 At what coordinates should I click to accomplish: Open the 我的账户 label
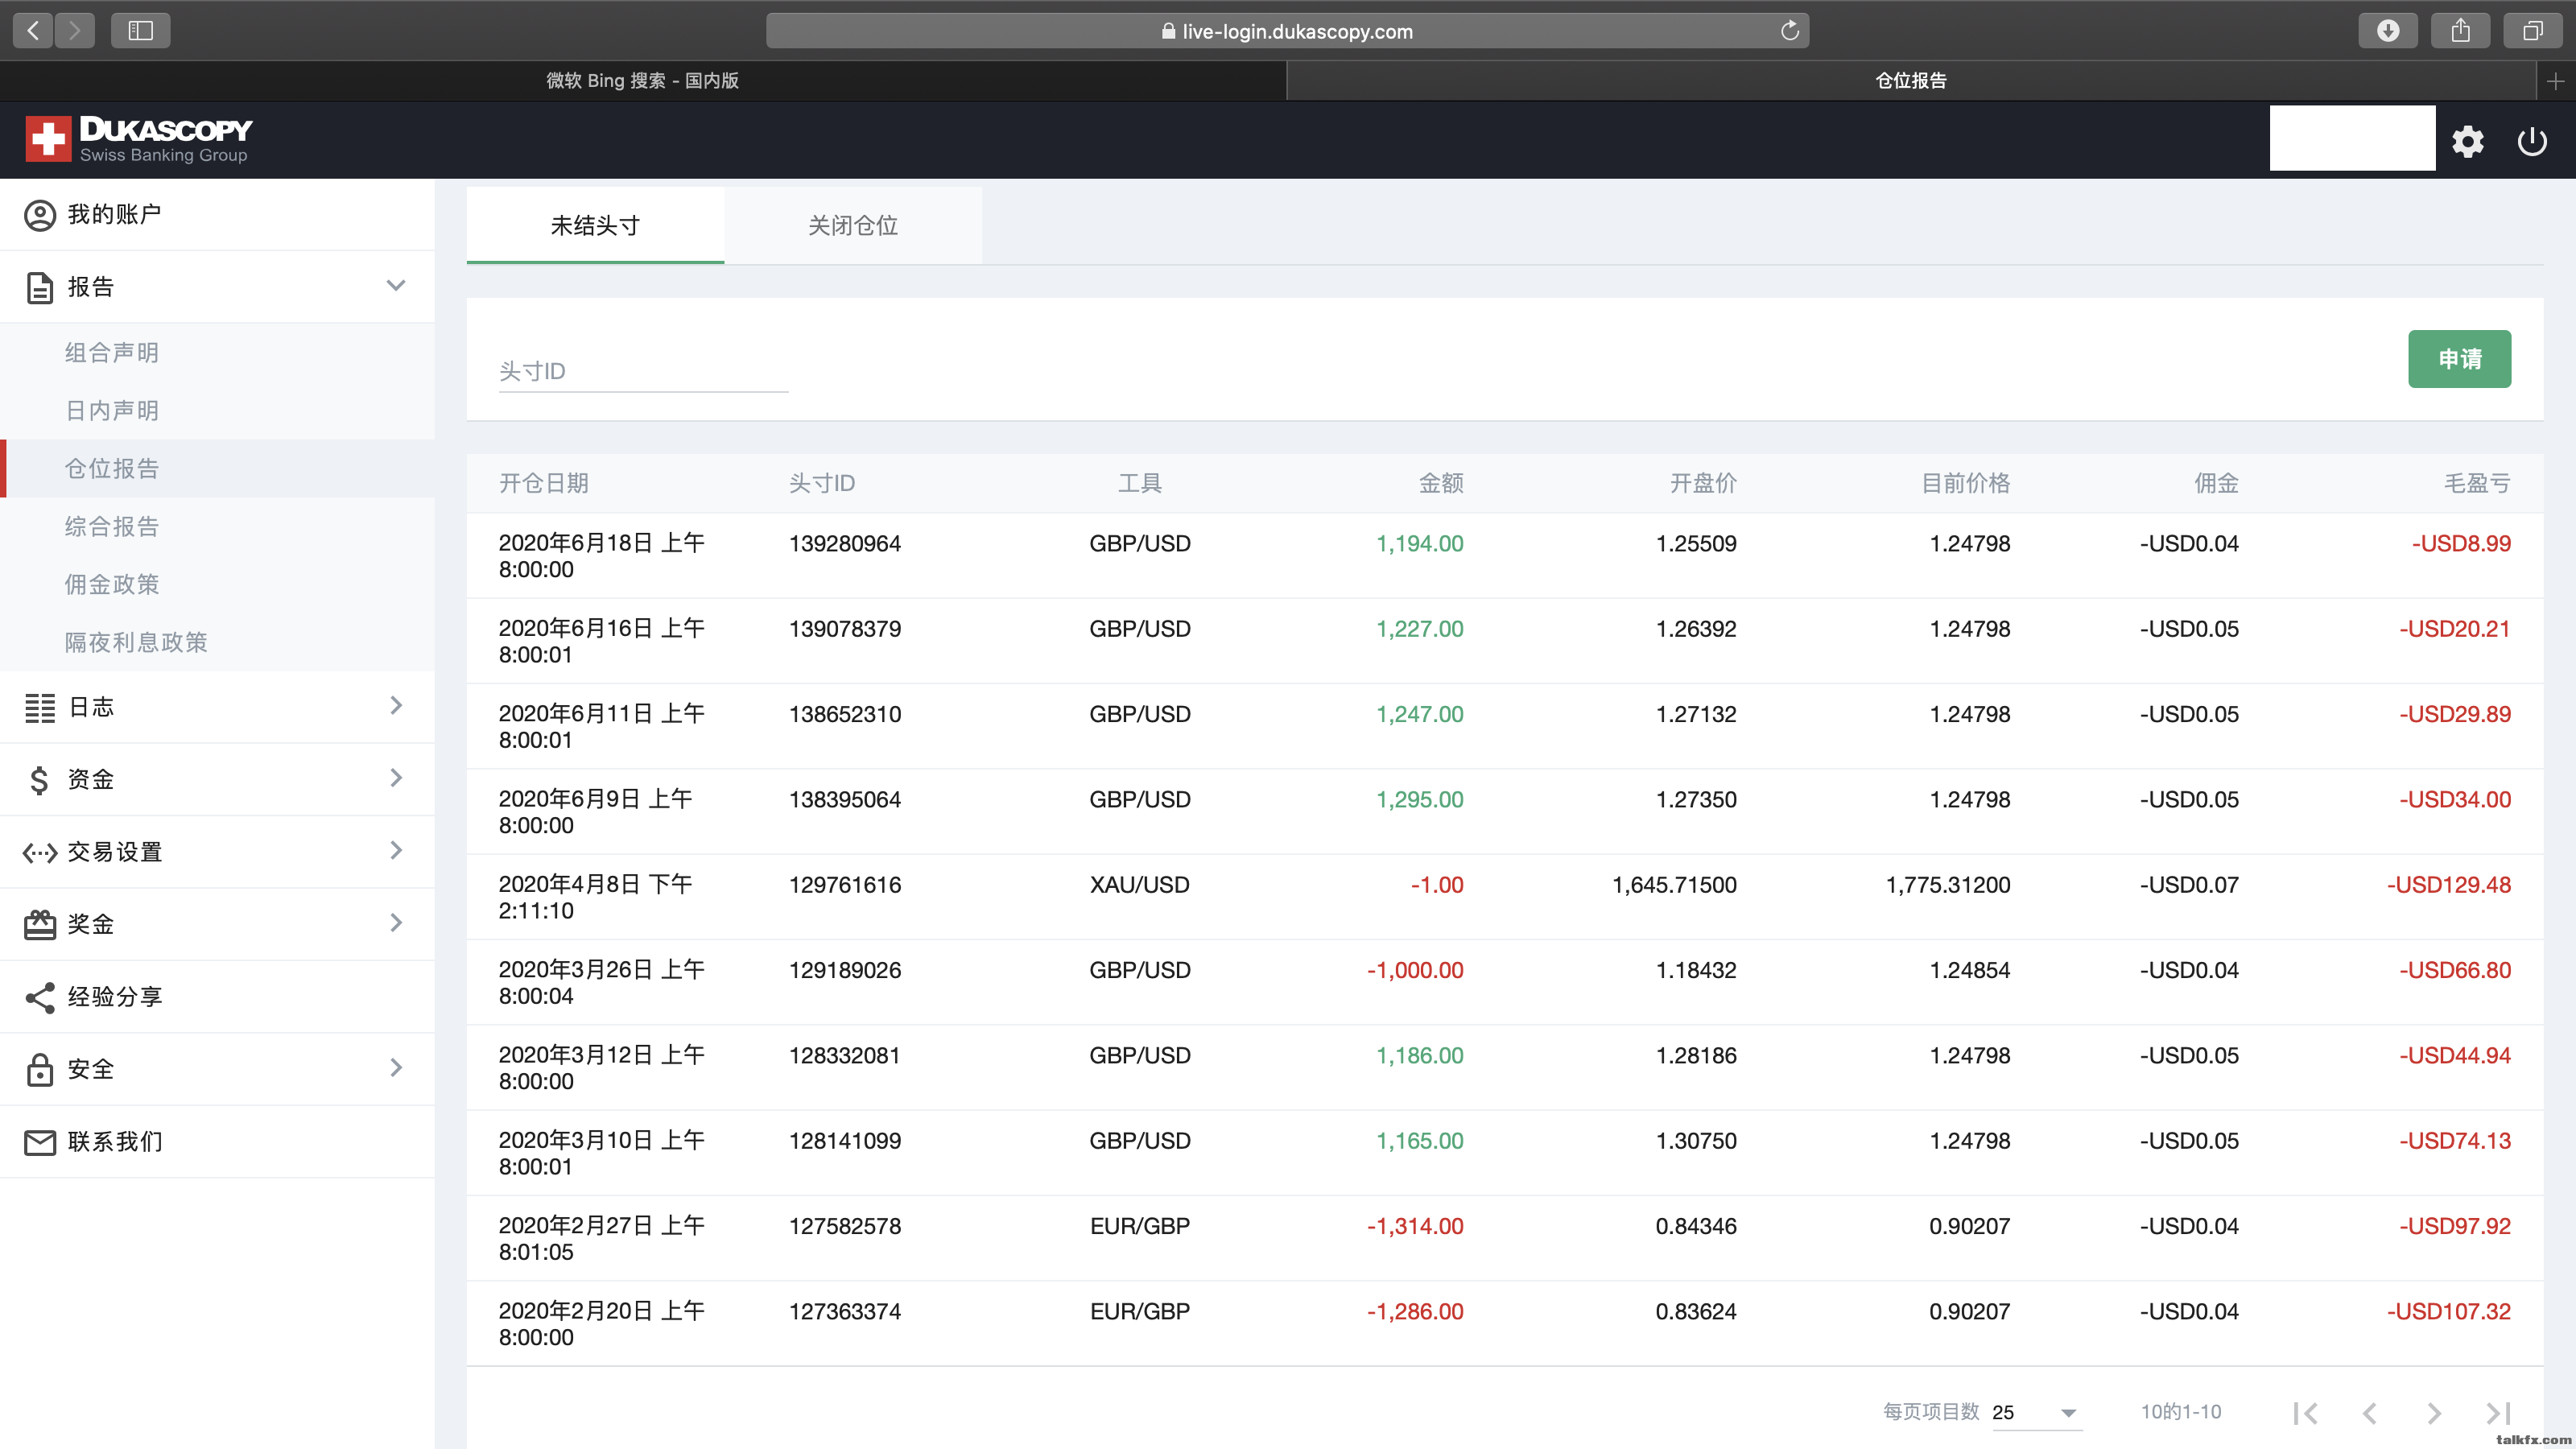pyautogui.click(x=115, y=214)
